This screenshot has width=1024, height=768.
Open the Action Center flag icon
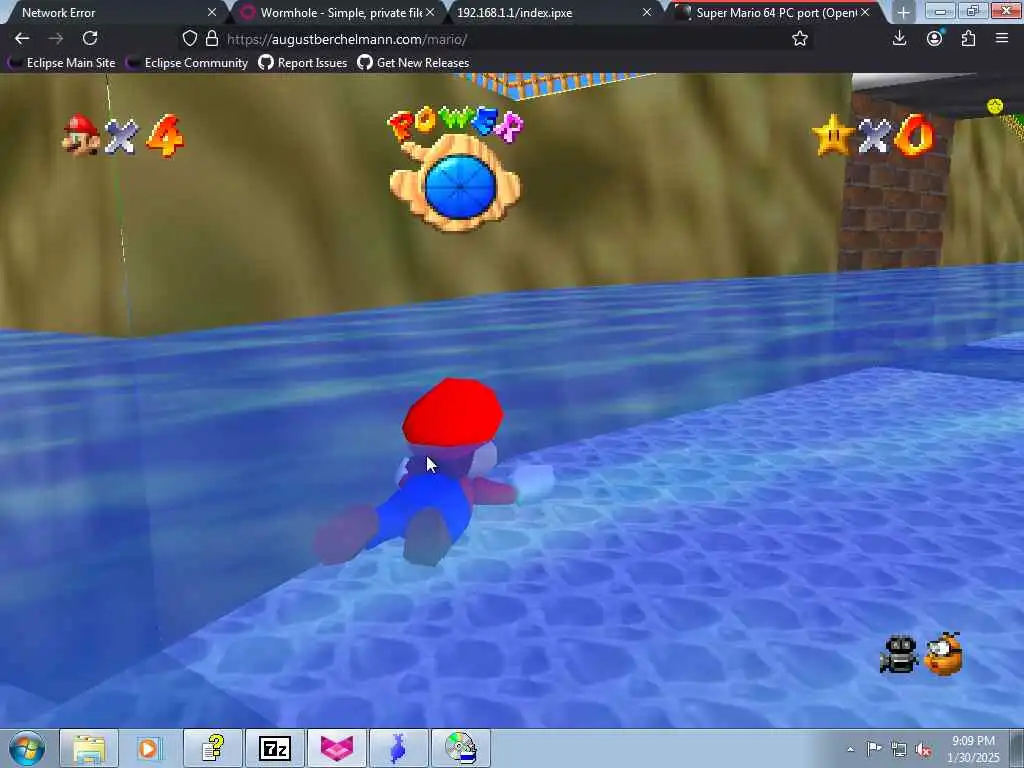pos(874,748)
